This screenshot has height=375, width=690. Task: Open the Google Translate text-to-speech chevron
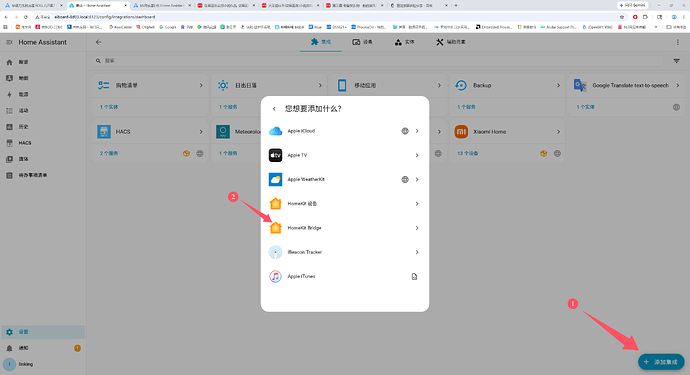point(678,85)
